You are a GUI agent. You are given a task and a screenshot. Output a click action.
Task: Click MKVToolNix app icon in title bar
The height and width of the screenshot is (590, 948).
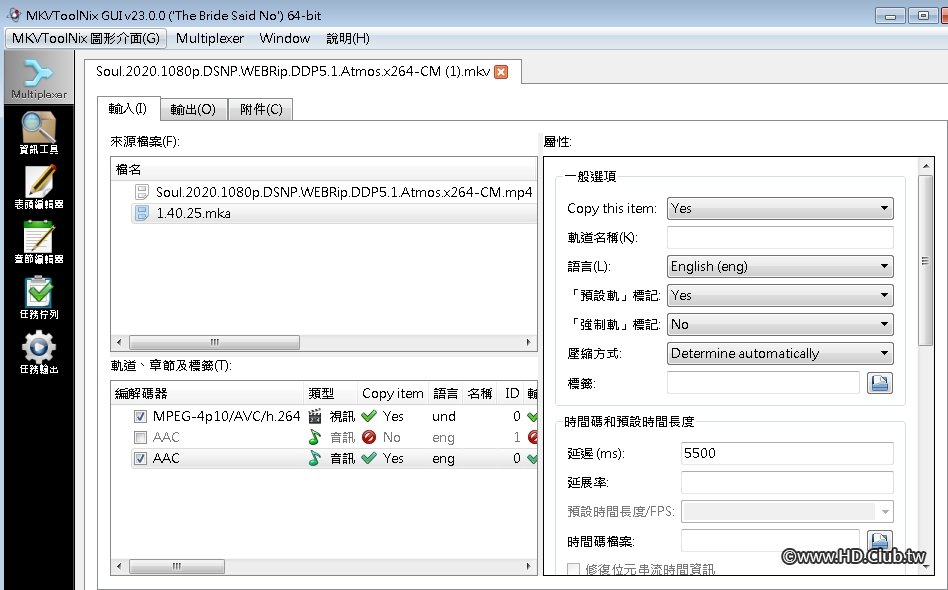pyautogui.click(x=13, y=15)
